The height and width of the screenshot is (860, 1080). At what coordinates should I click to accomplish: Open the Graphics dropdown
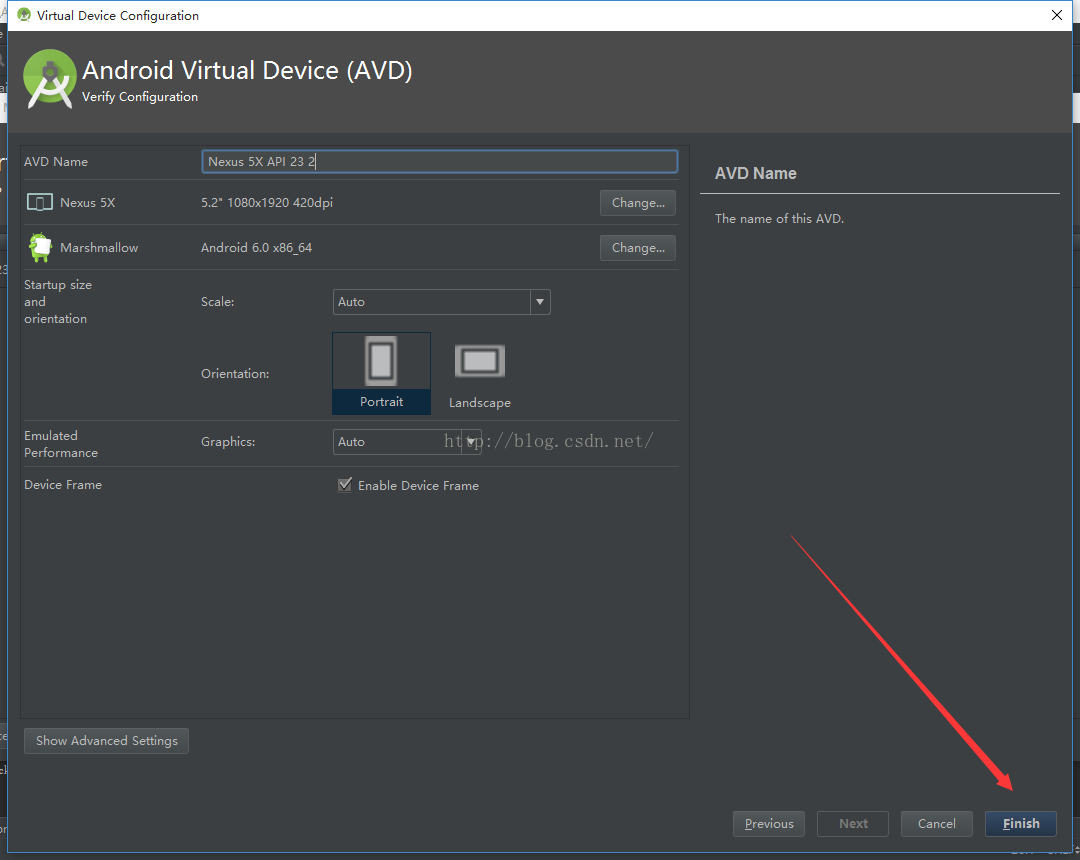click(x=407, y=441)
